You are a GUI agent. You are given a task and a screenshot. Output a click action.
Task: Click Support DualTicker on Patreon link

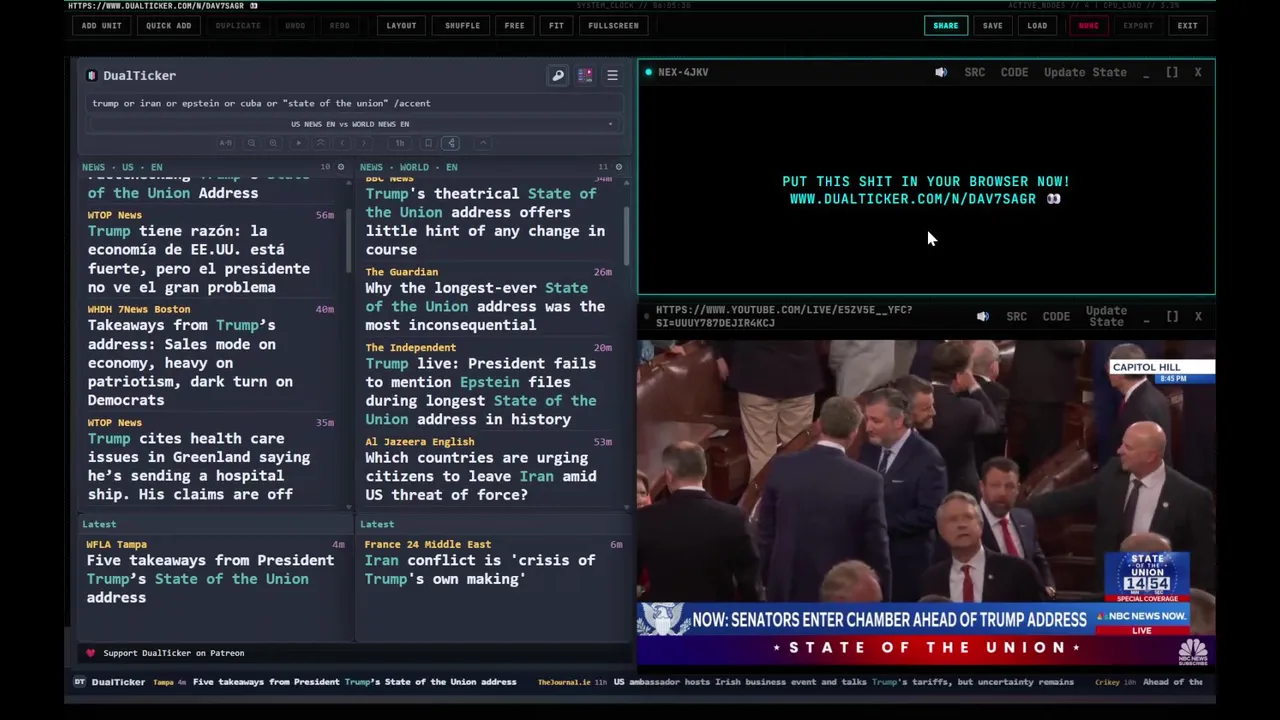point(173,653)
